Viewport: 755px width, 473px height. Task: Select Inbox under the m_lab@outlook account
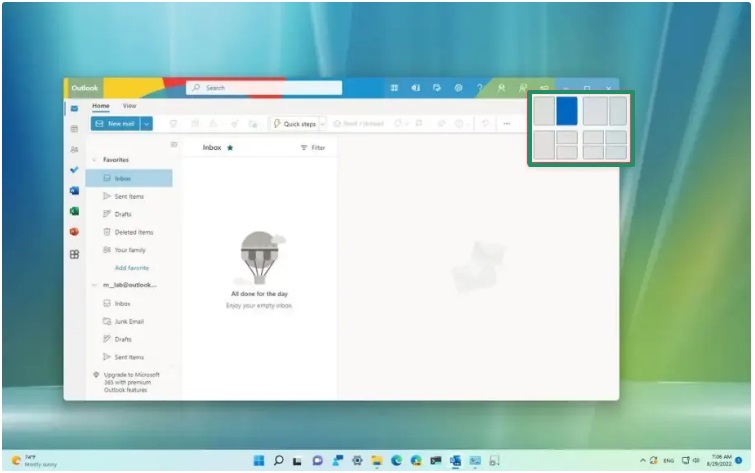coord(129,303)
